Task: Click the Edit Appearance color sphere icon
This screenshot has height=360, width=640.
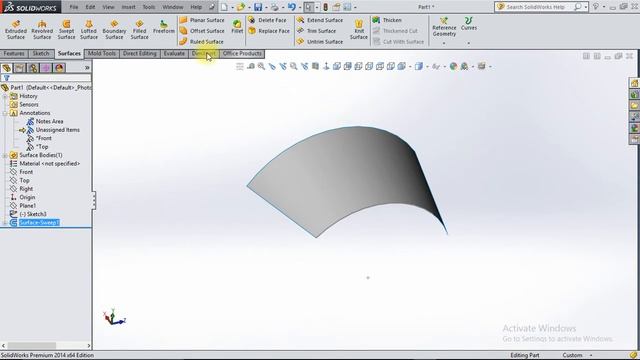Action: click(453, 66)
